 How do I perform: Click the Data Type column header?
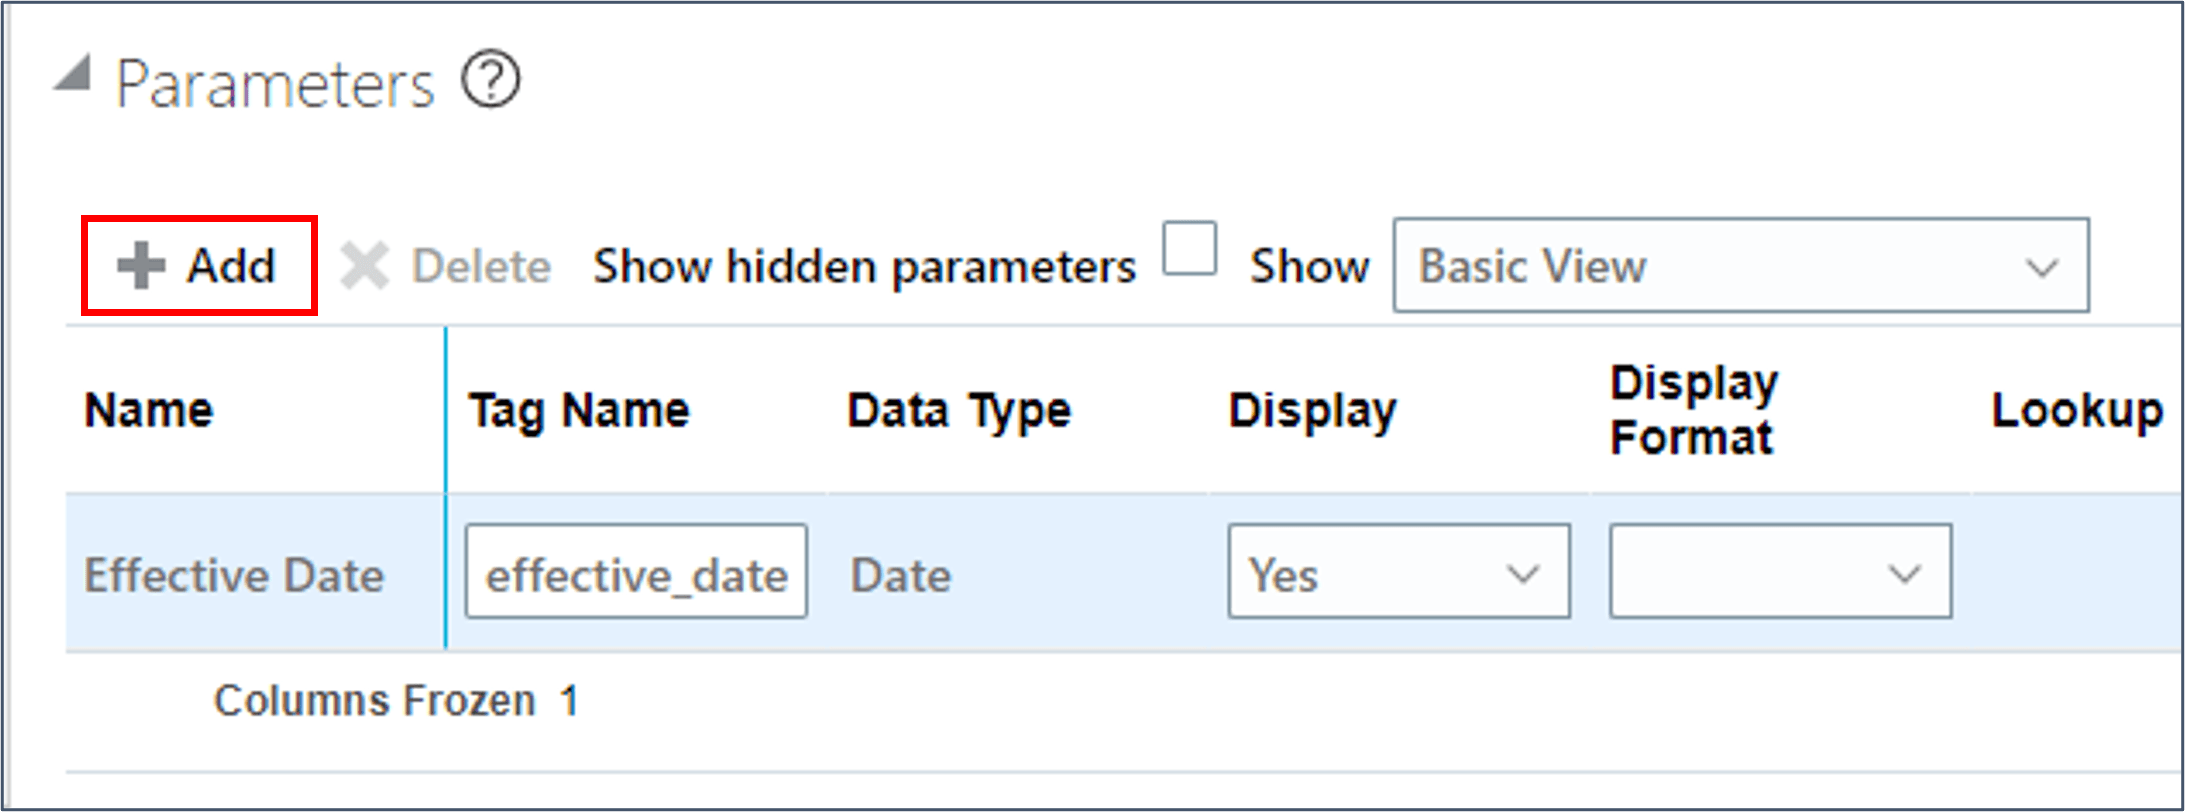coord(959,408)
